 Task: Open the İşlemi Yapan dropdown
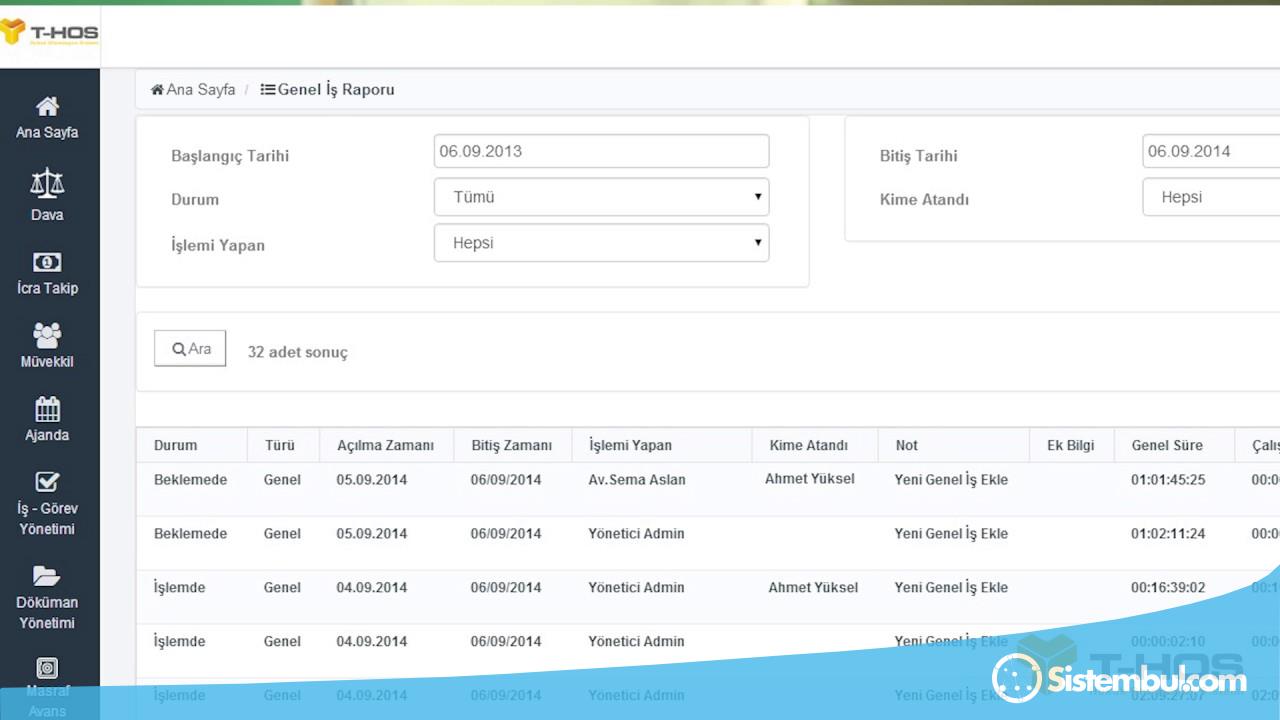[601, 243]
